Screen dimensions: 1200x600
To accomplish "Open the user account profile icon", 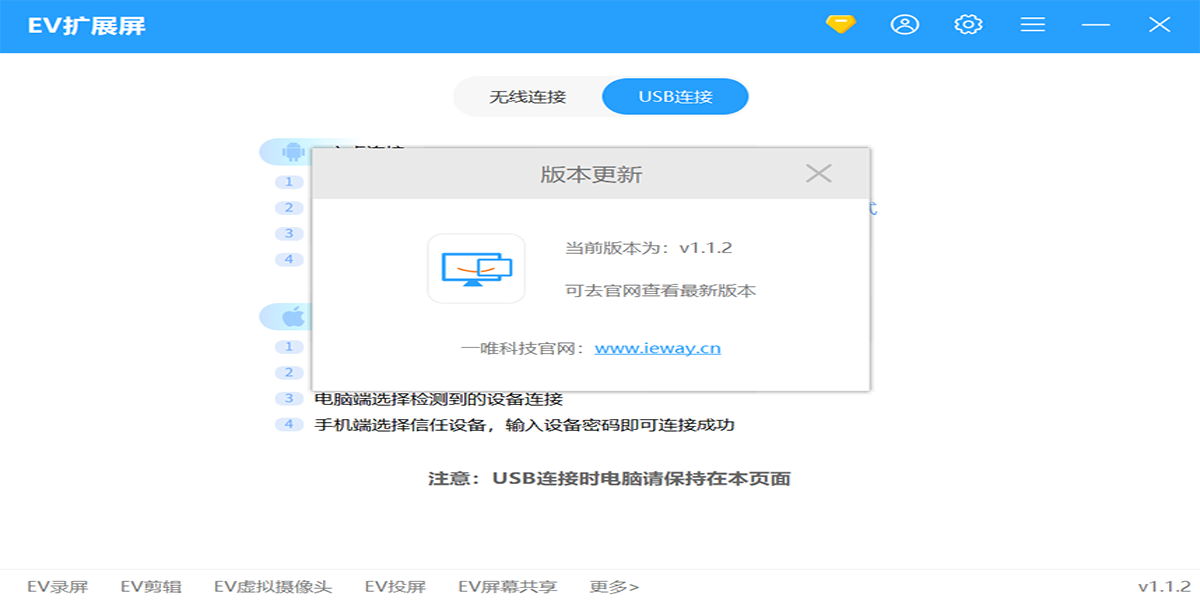I will click(905, 25).
